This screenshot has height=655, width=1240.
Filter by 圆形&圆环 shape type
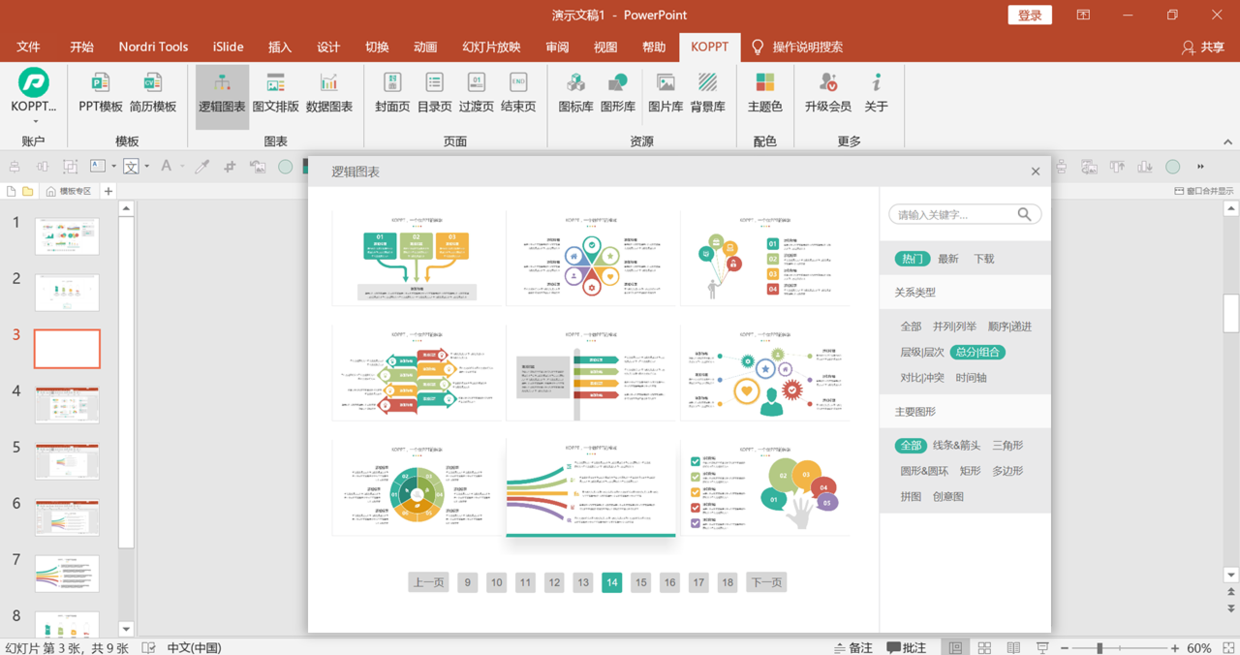925,471
